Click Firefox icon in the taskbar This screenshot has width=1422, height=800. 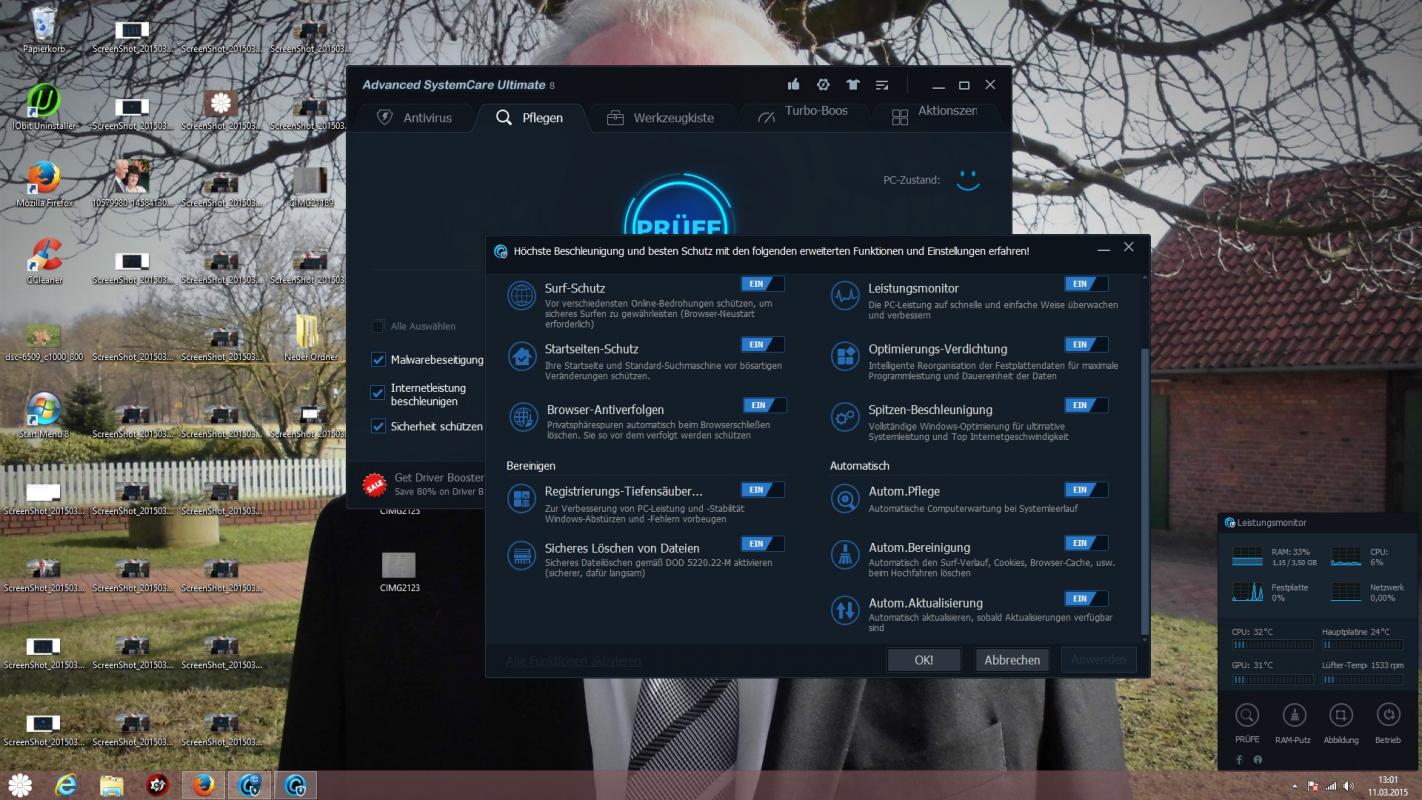204,784
